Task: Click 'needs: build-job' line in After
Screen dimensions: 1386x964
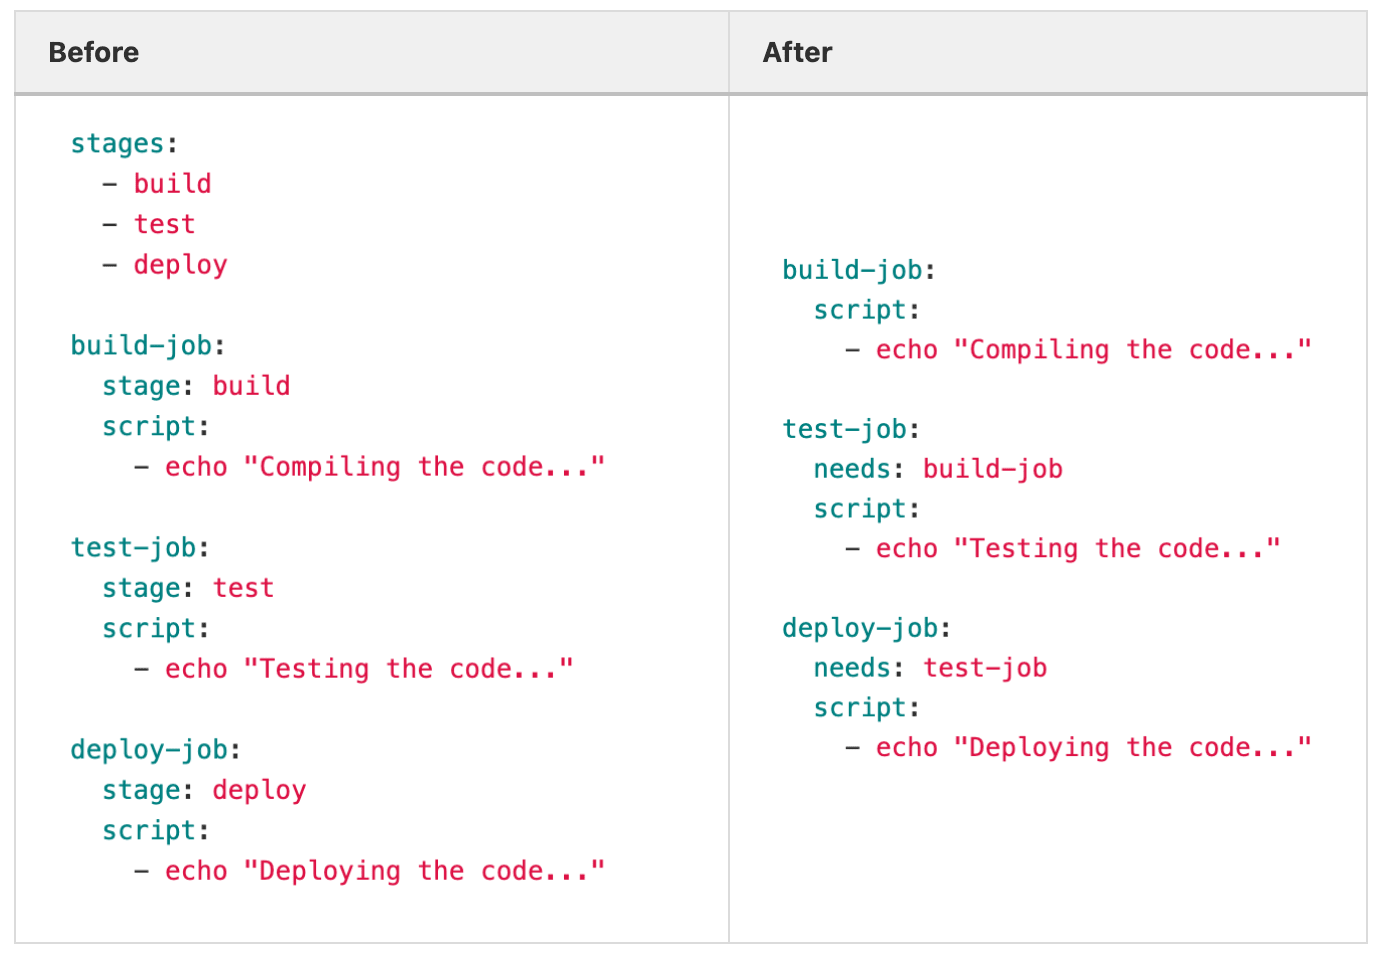Action: coord(938,469)
